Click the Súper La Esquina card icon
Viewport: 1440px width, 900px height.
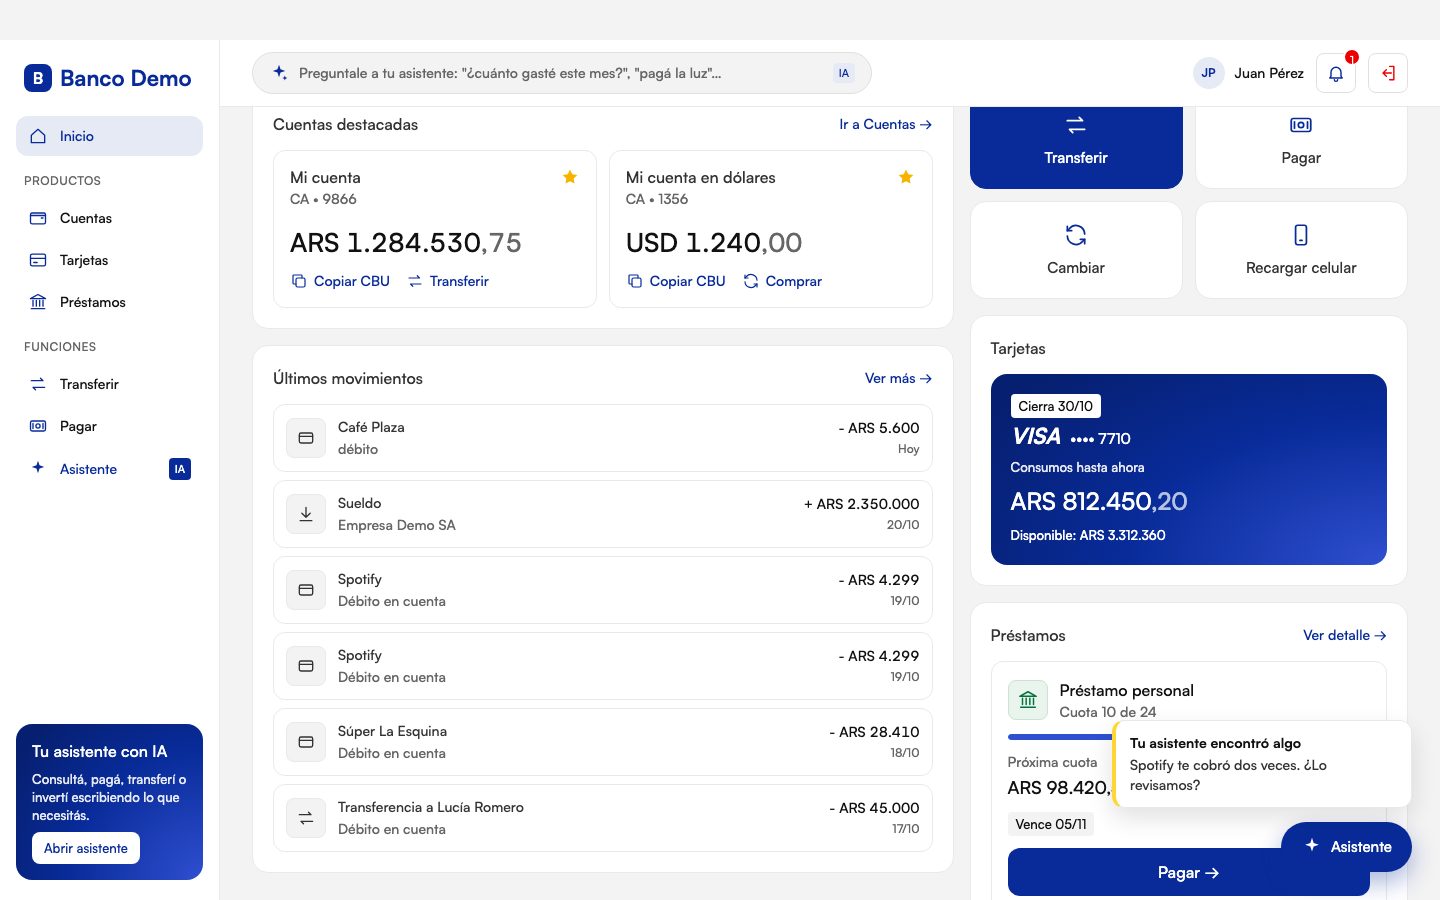306,742
